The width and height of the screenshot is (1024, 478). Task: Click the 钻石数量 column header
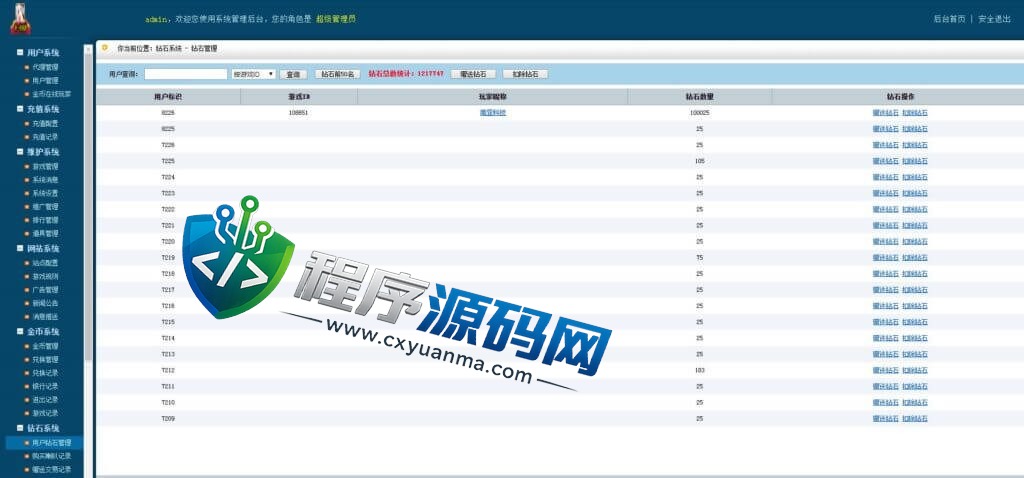point(699,97)
